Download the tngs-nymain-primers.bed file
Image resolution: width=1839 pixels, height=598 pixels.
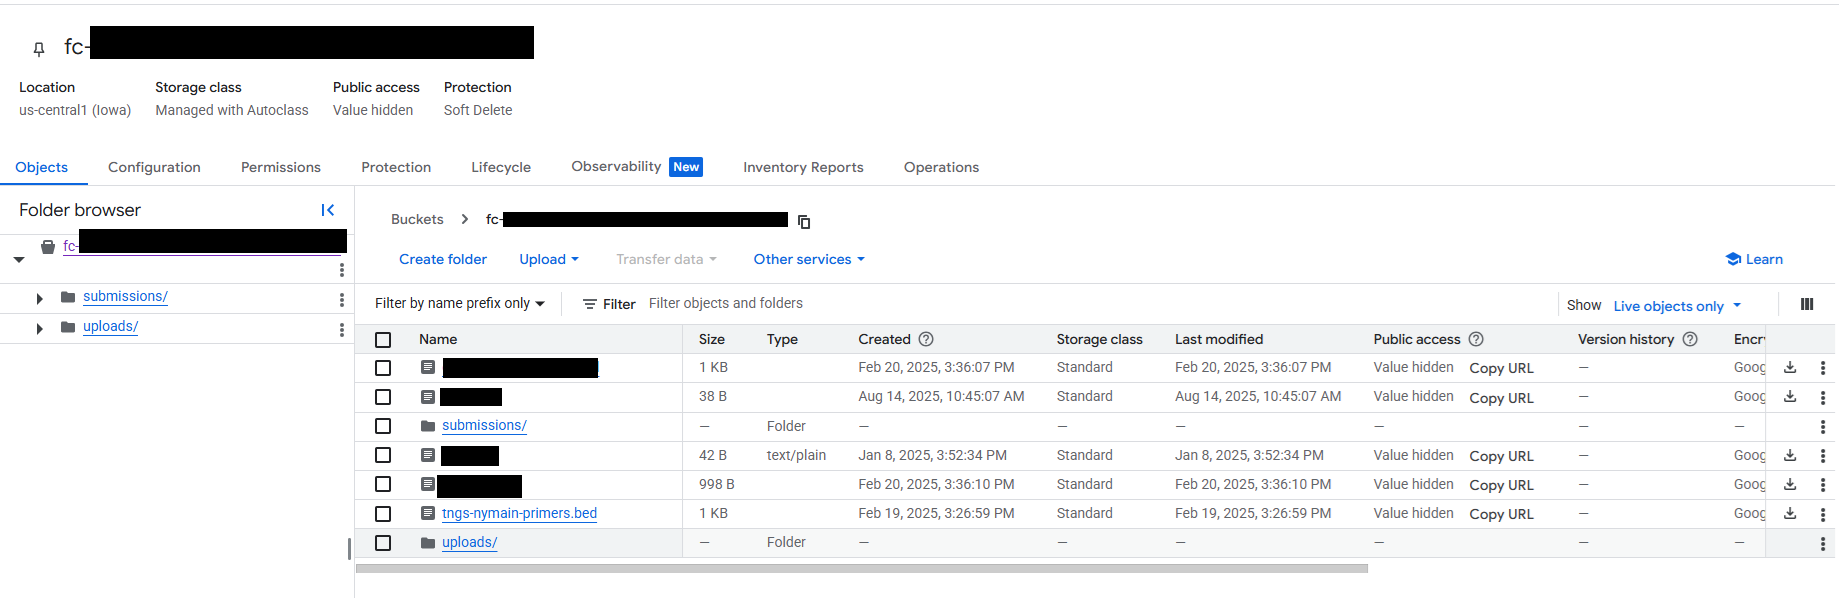(x=1790, y=513)
